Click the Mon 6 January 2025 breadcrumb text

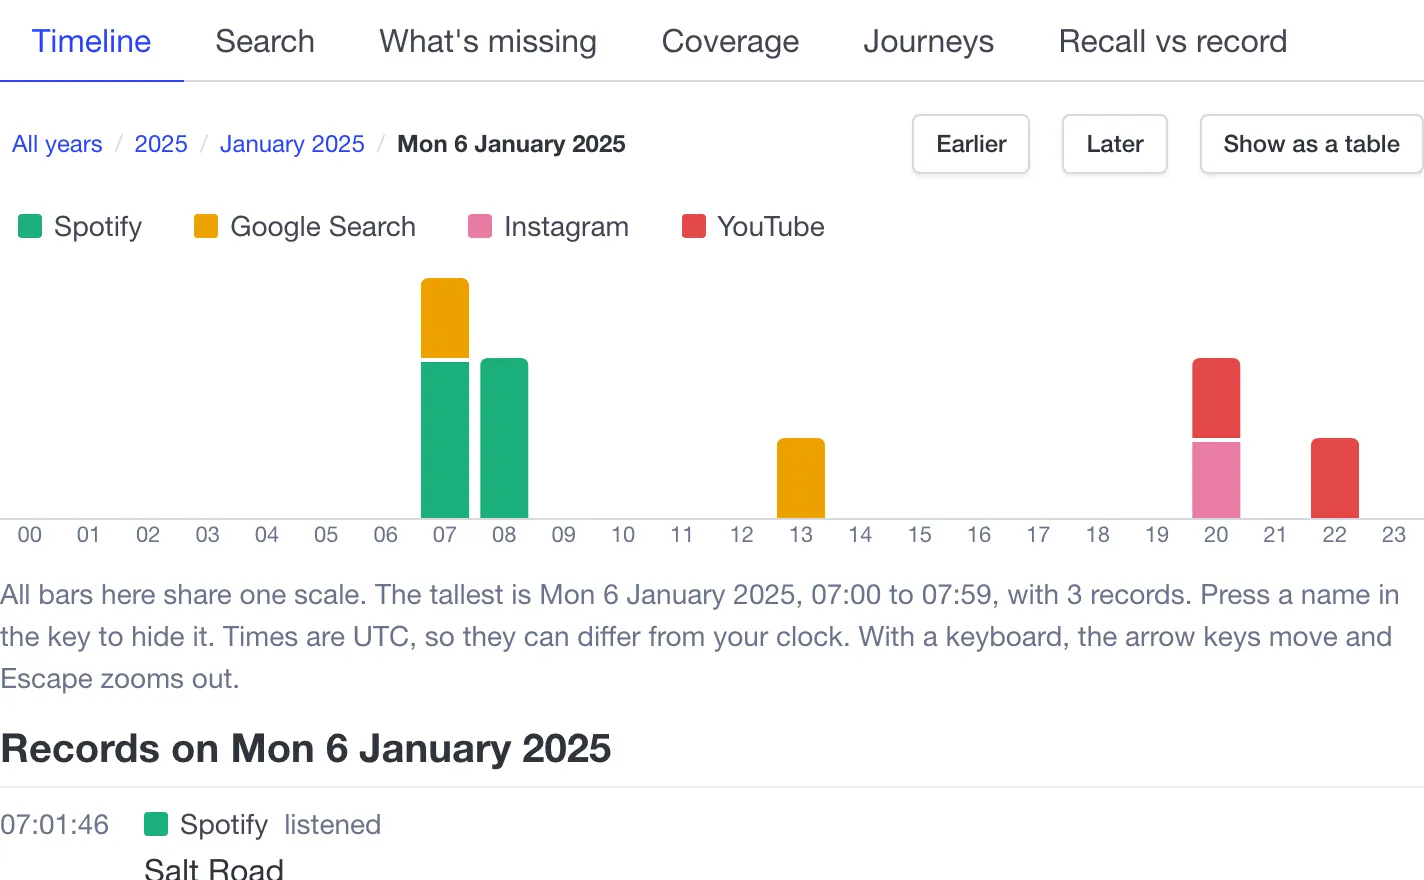click(511, 144)
